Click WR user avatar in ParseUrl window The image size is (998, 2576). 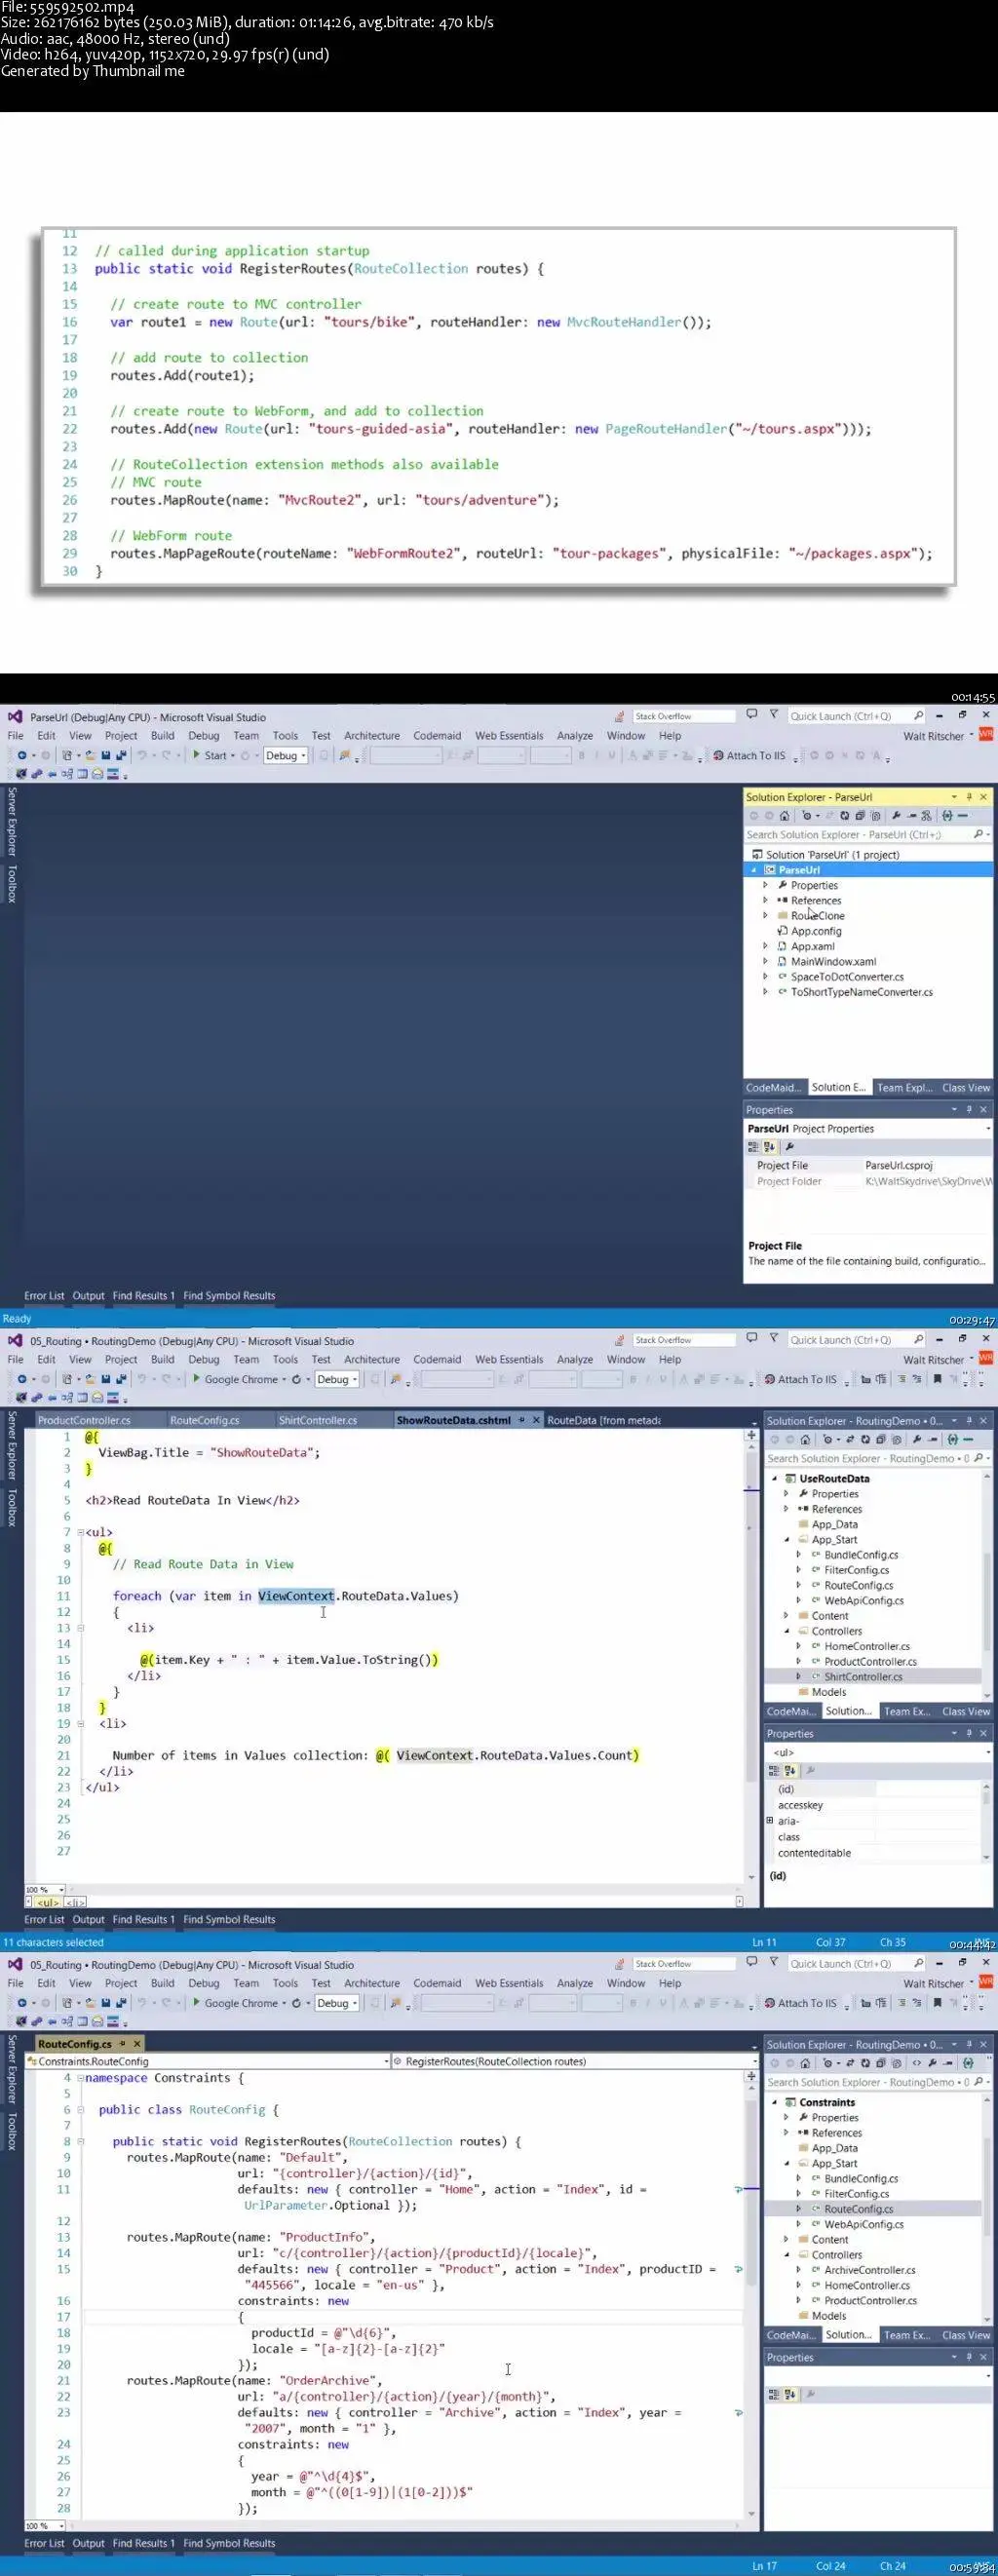pos(986,735)
